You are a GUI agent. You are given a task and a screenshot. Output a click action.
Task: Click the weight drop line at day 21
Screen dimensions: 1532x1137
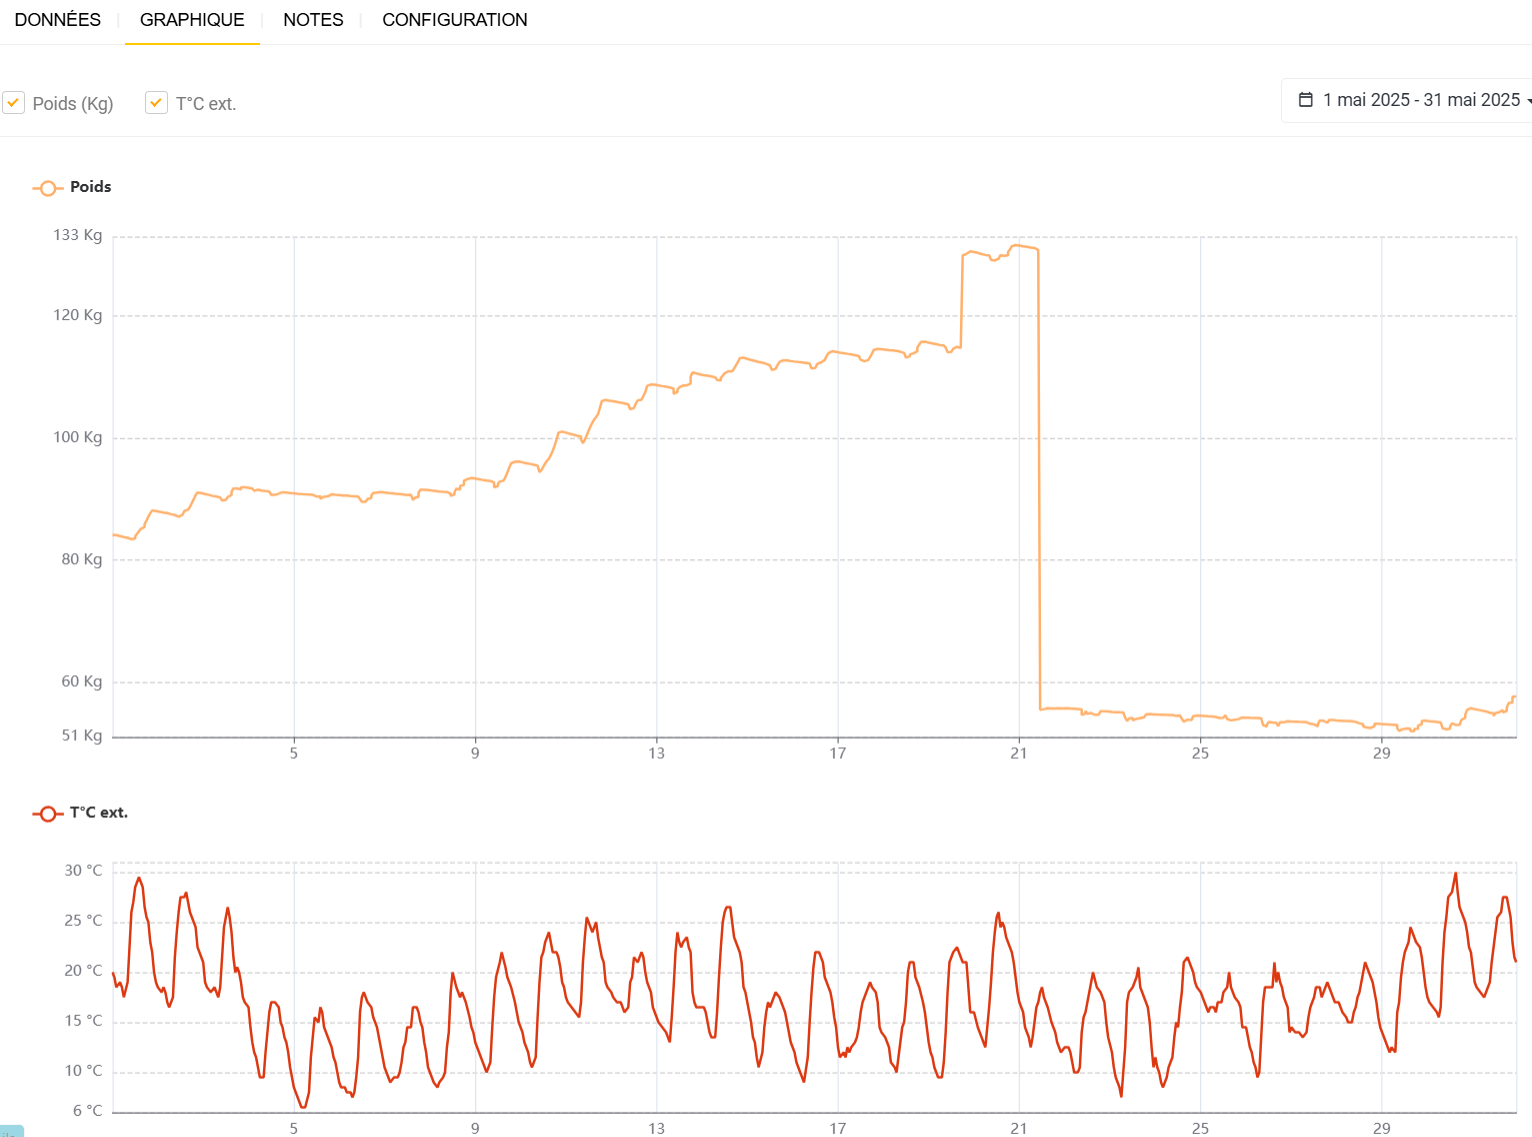point(1039,480)
